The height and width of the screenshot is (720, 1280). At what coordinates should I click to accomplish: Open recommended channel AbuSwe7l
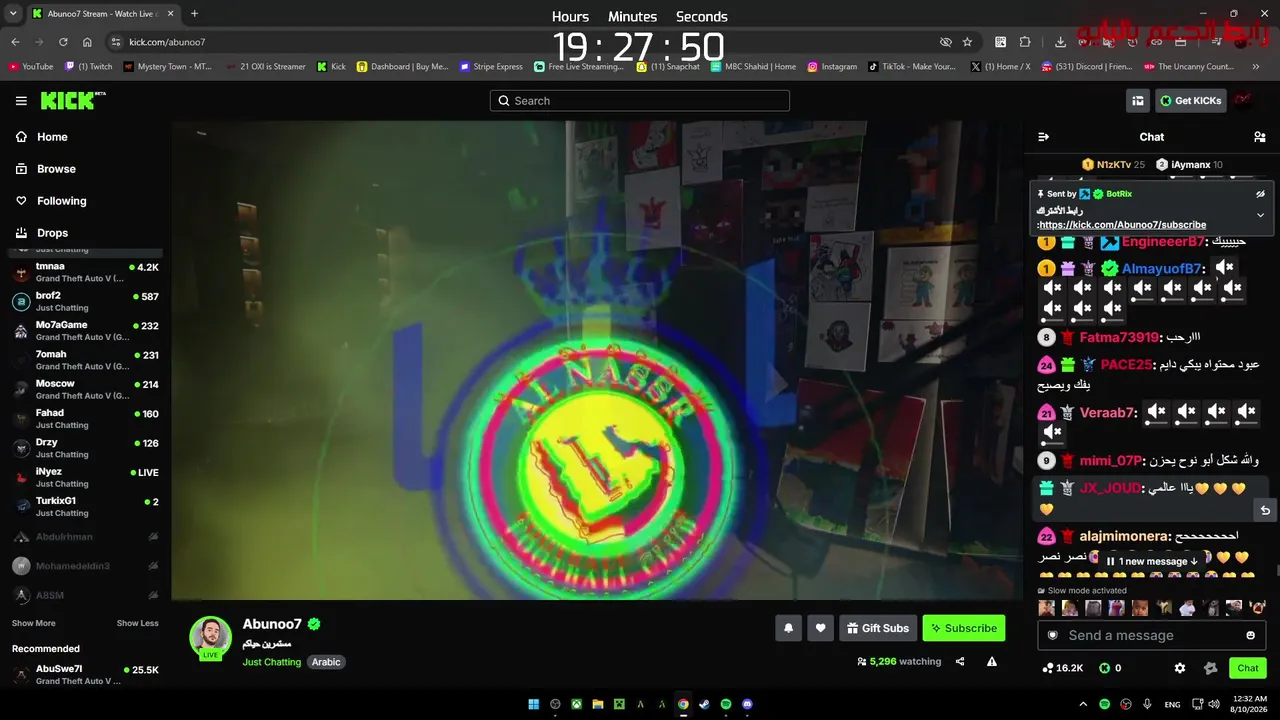tap(86, 674)
